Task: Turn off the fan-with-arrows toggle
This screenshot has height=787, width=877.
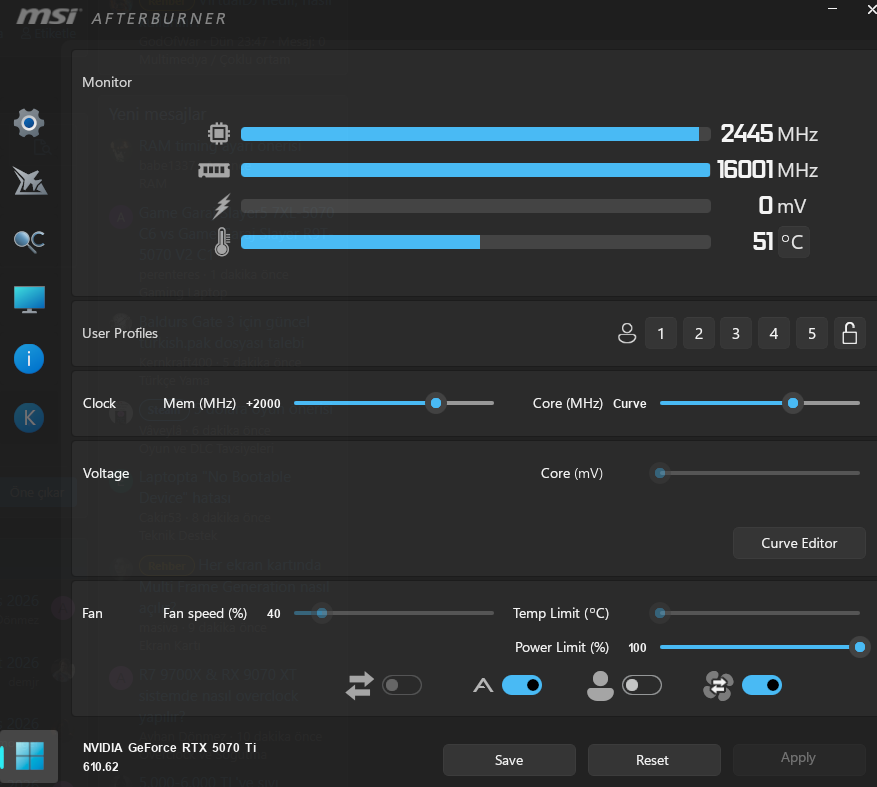Action: point(762,685)
